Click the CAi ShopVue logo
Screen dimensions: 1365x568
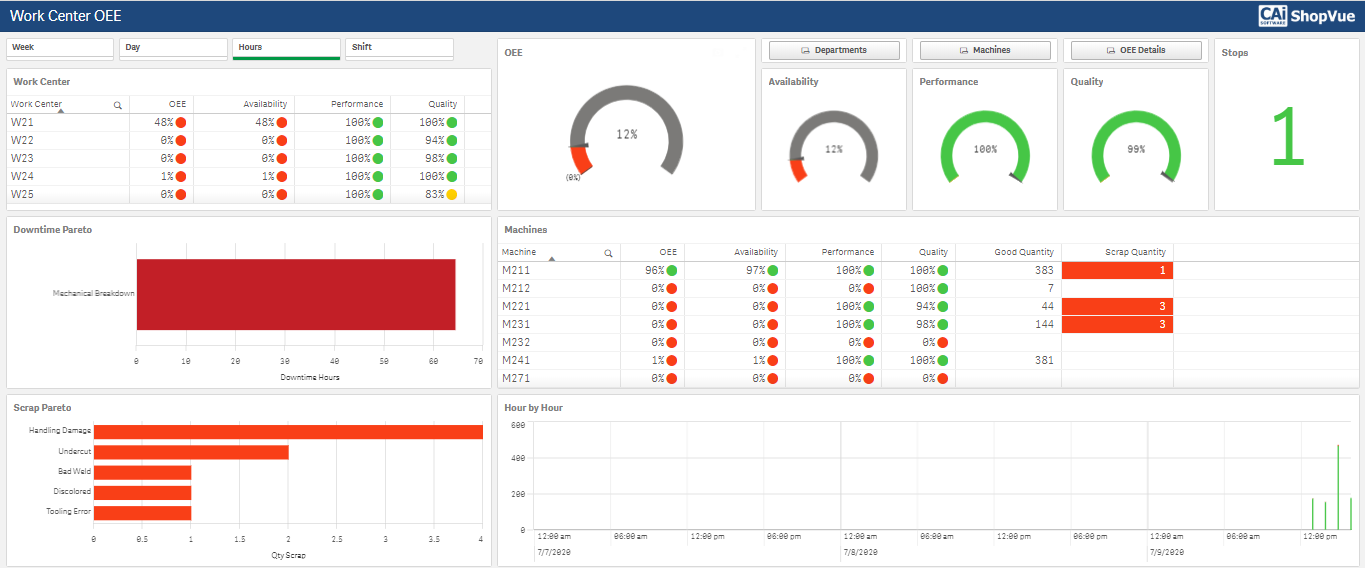click(x=1308, y=15)
